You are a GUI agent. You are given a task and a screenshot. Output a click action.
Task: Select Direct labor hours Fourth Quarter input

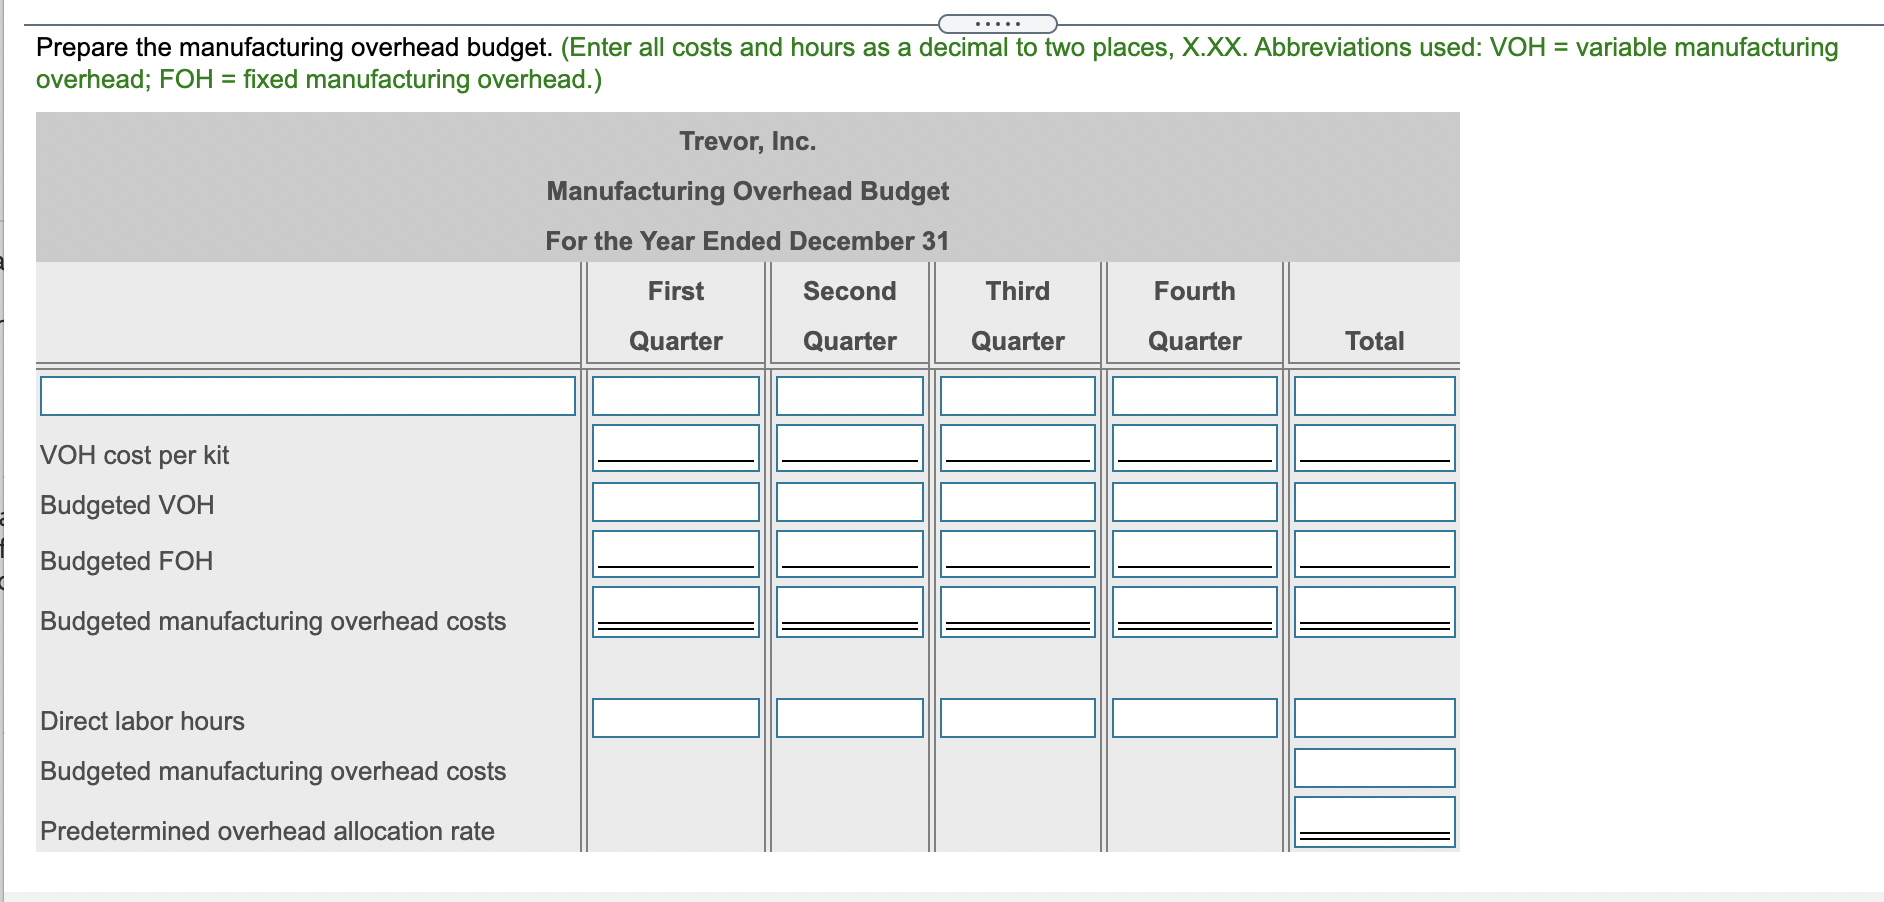pyautogui.click(x=1195, y=718)
